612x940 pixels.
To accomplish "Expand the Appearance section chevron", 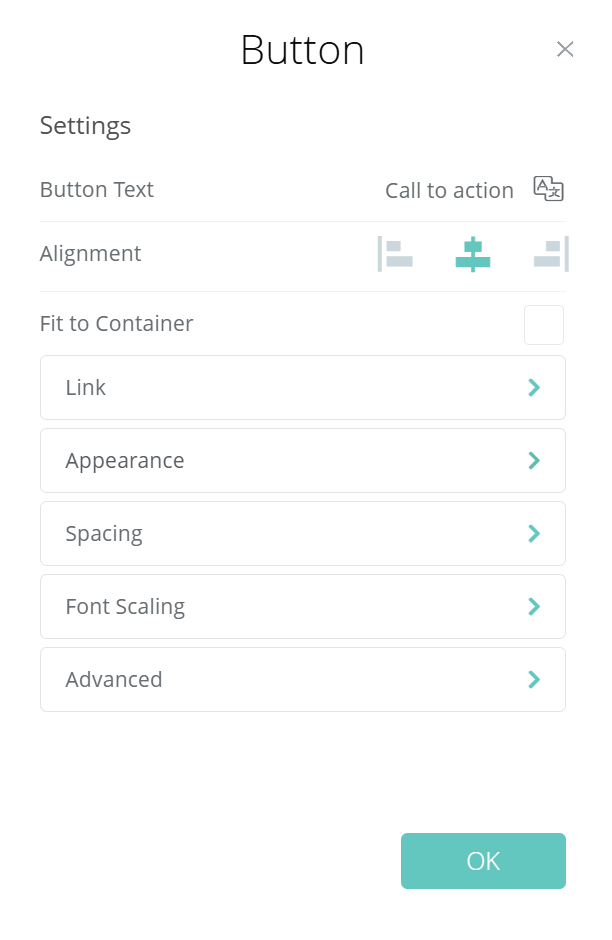I will pos(534,460).
